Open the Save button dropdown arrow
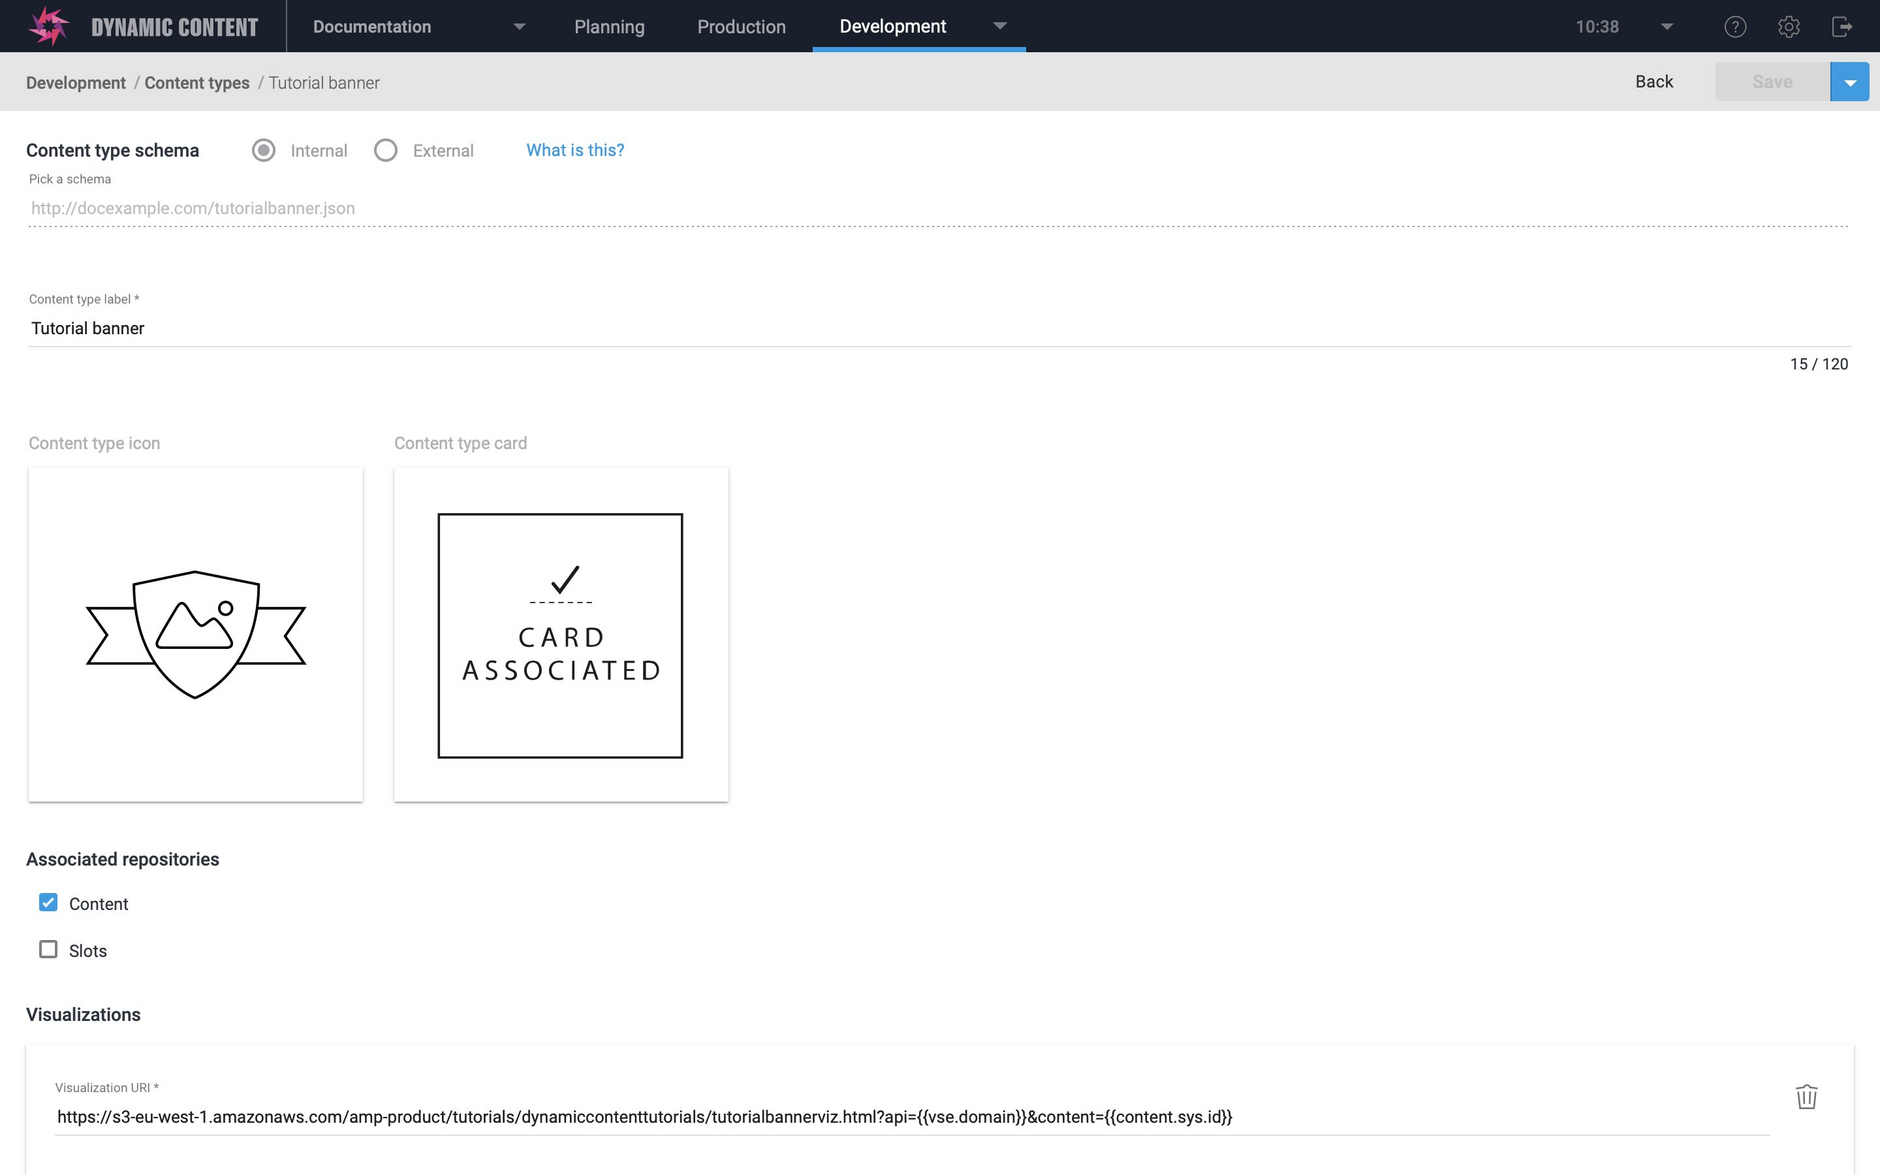This screenshot has width=1880, height=1175. (1850, 82)
